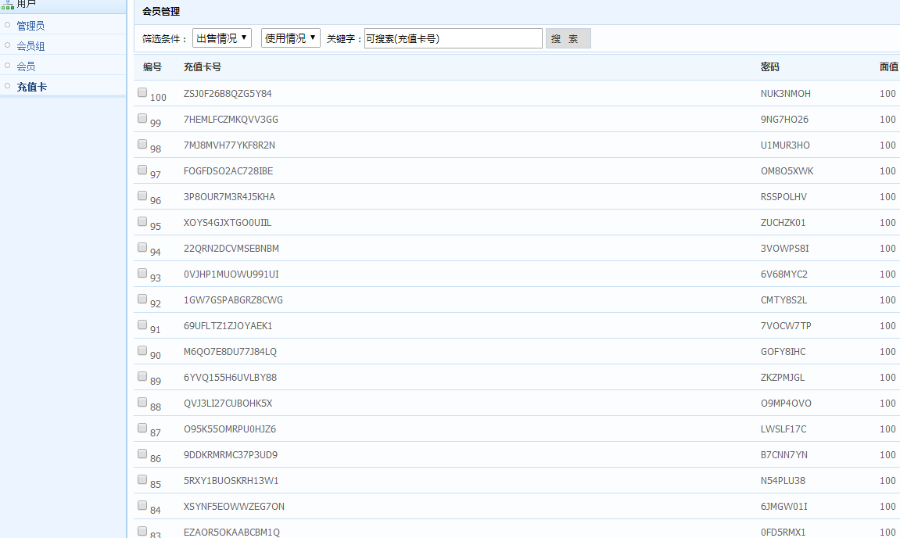Open the 使用情况 filter dropdown
Viewport: 900px width, 538px height.
coord(290,38)
